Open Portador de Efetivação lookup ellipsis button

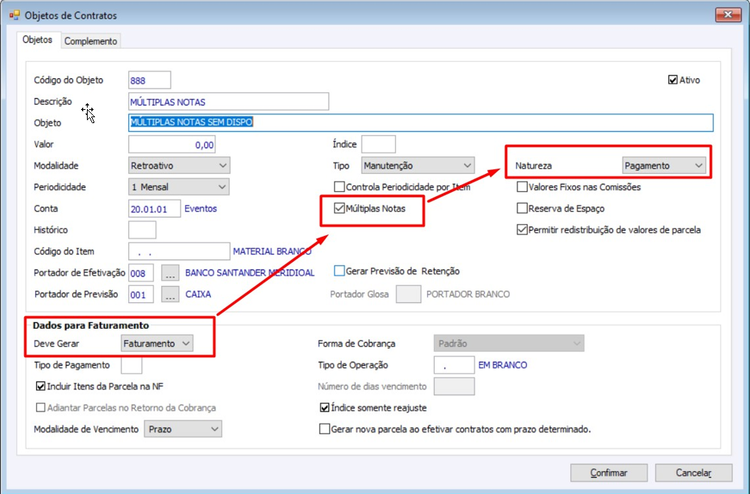pos(170,273)
